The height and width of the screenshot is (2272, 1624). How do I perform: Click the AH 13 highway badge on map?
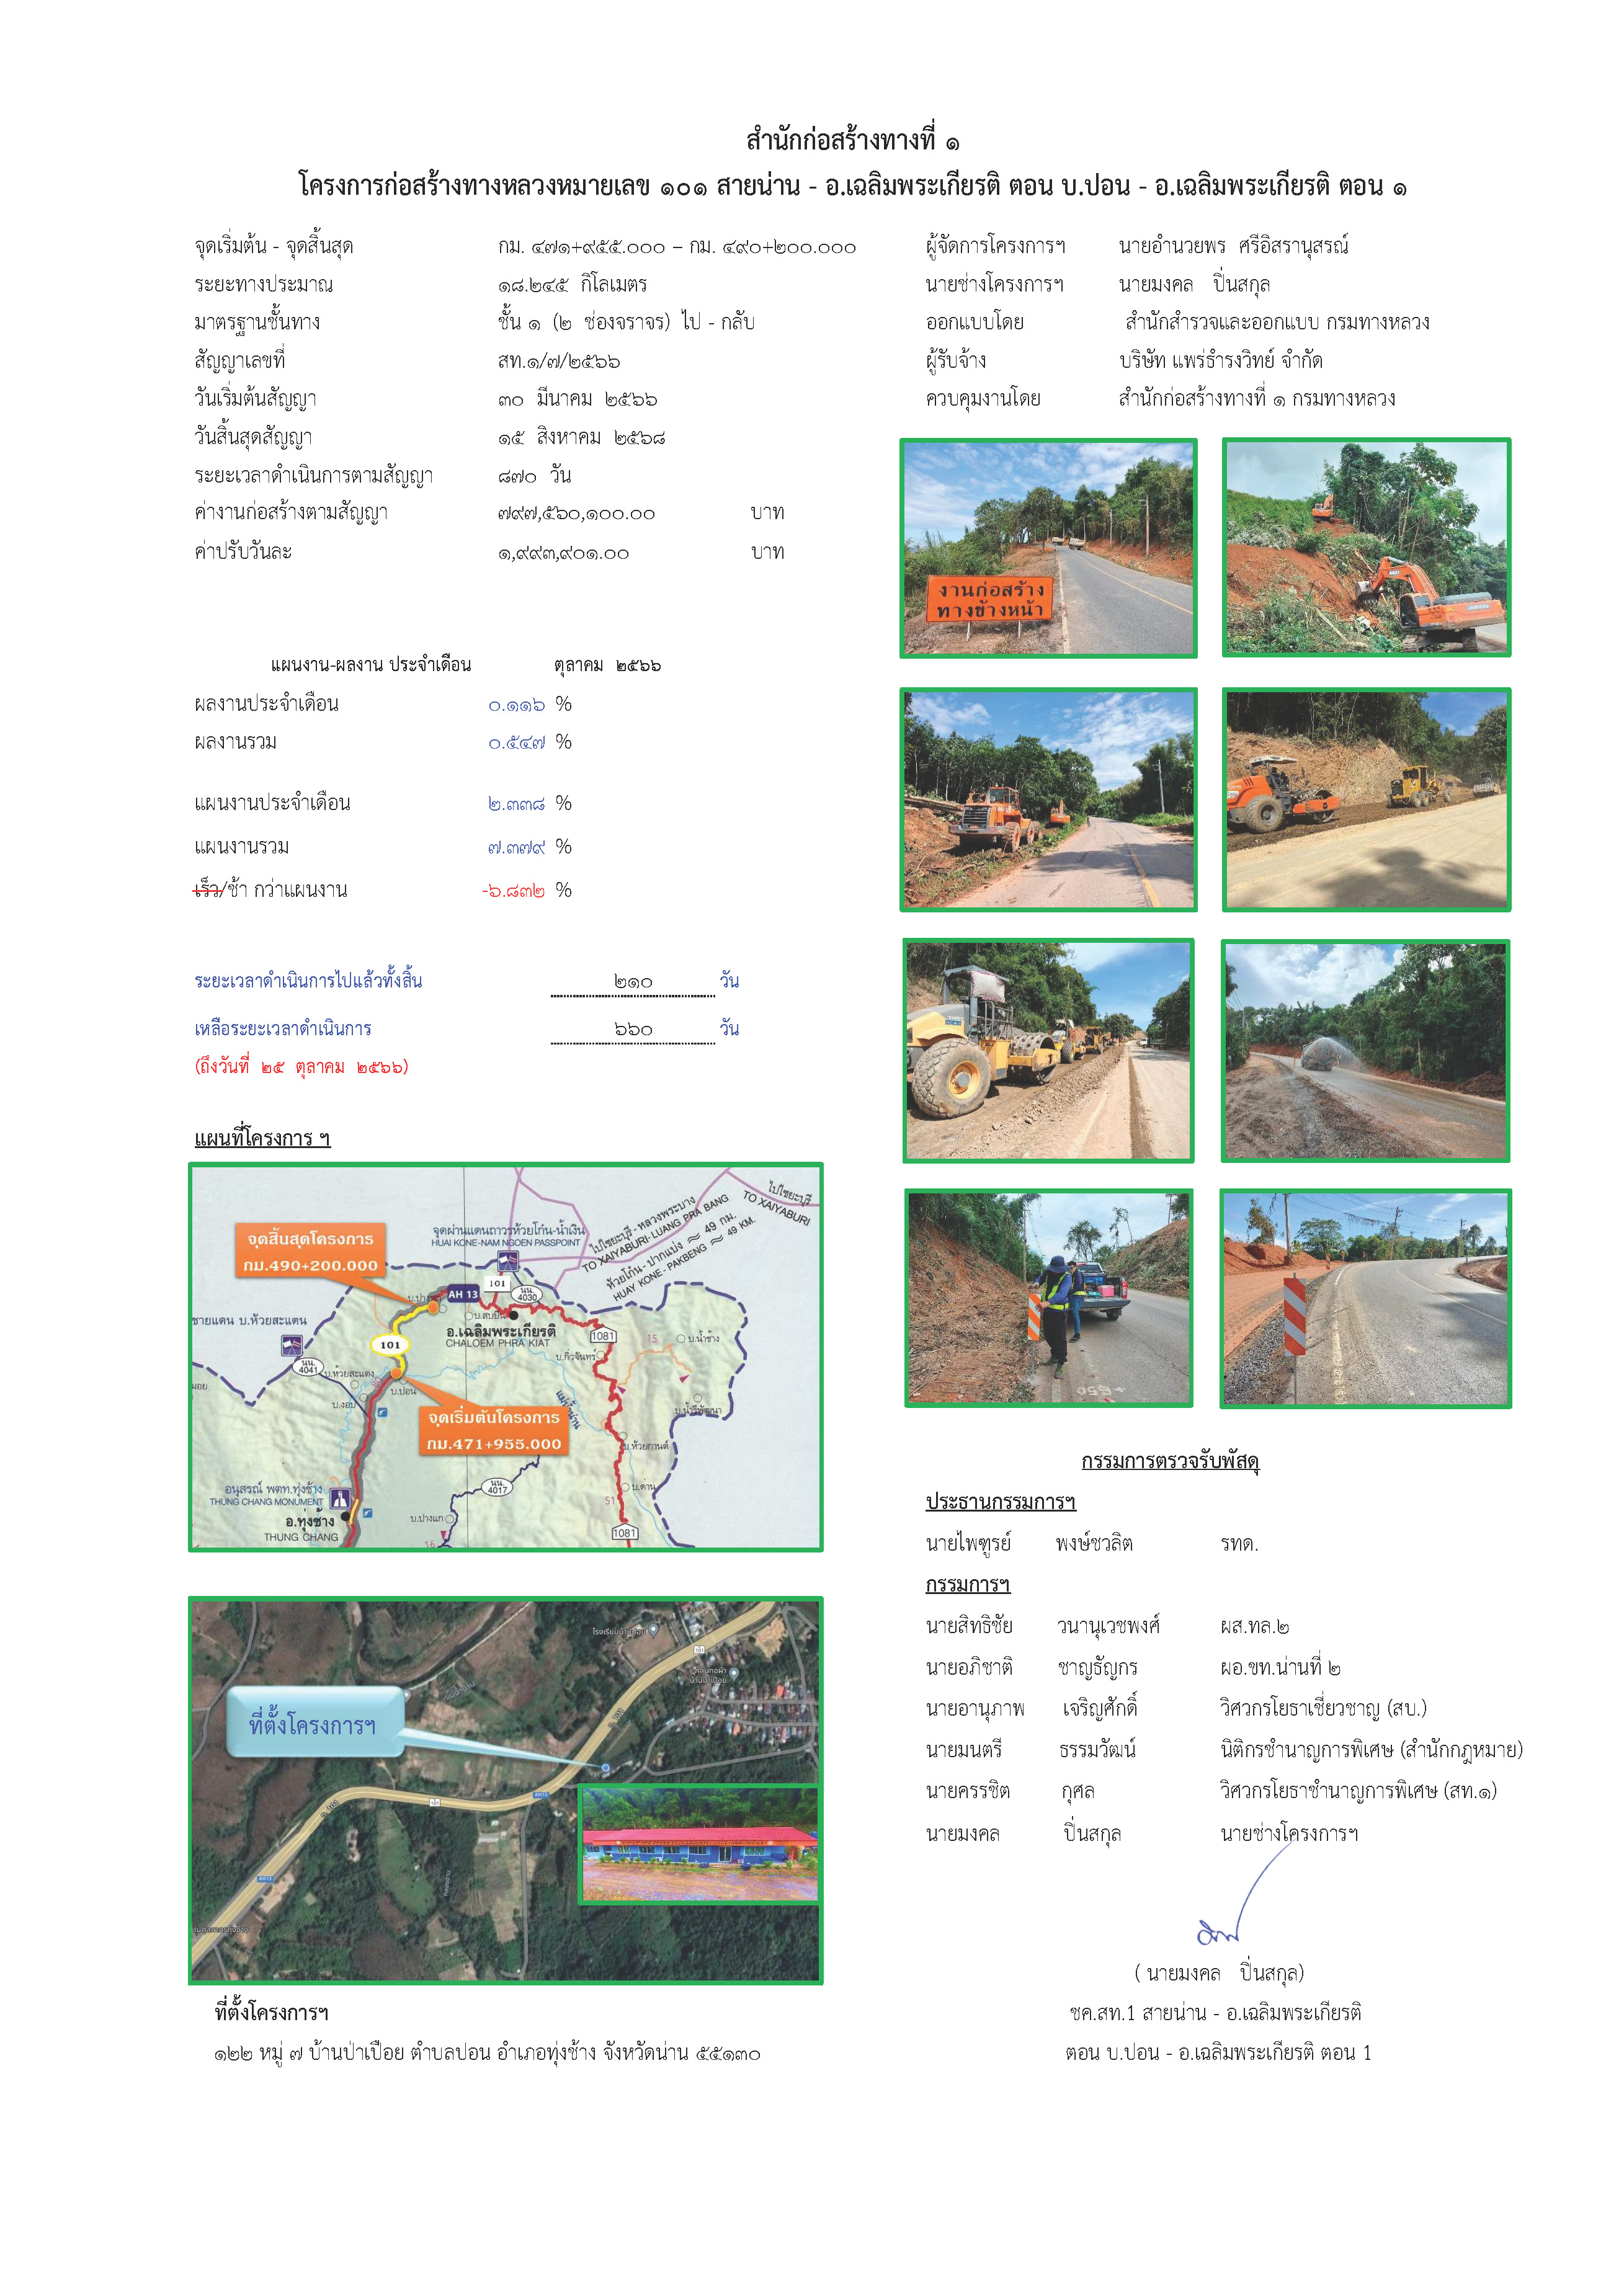point(462,1294)
